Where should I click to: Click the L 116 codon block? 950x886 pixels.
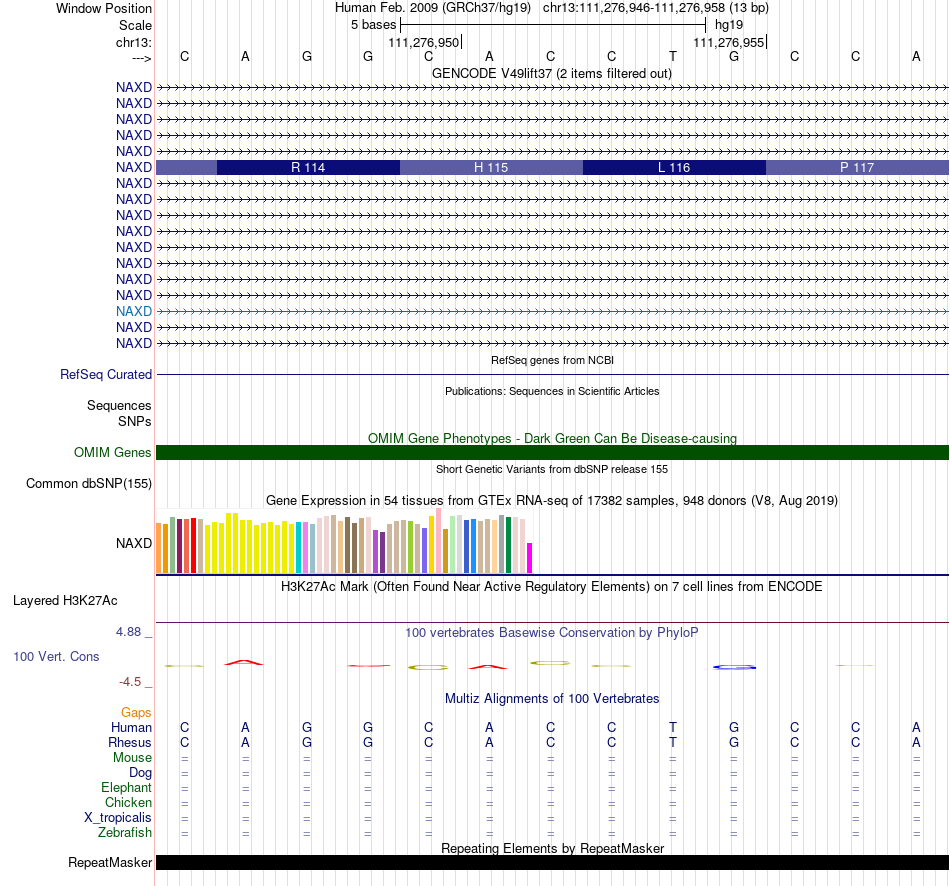[674, 167]
